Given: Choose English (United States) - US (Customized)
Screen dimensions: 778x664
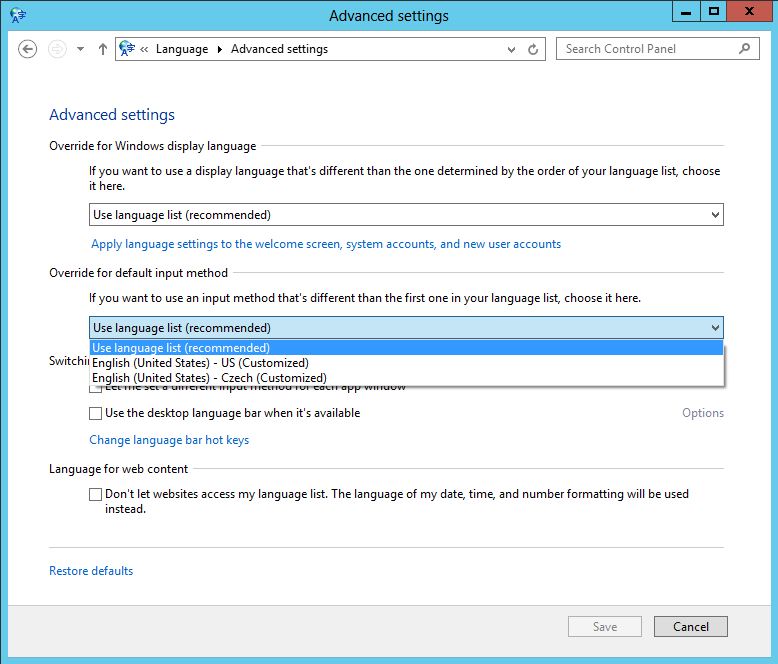Looking at the screenshot, I should [406, 363].
